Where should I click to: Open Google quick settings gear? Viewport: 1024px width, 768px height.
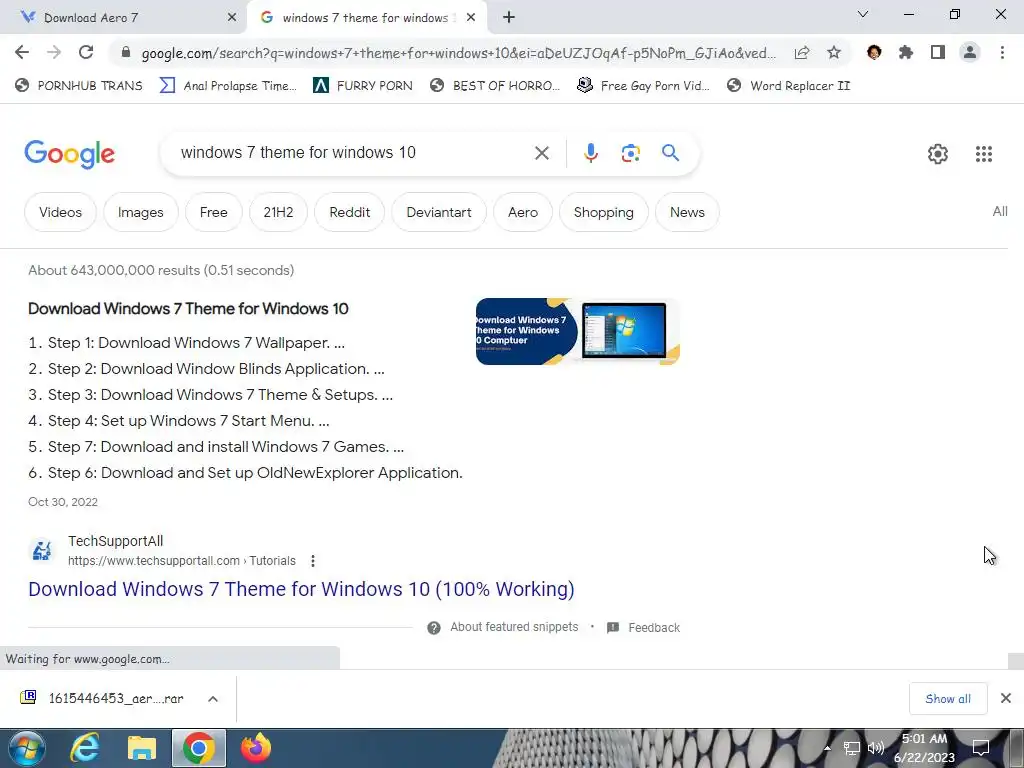pyautogui.click(x=938, y=154)
